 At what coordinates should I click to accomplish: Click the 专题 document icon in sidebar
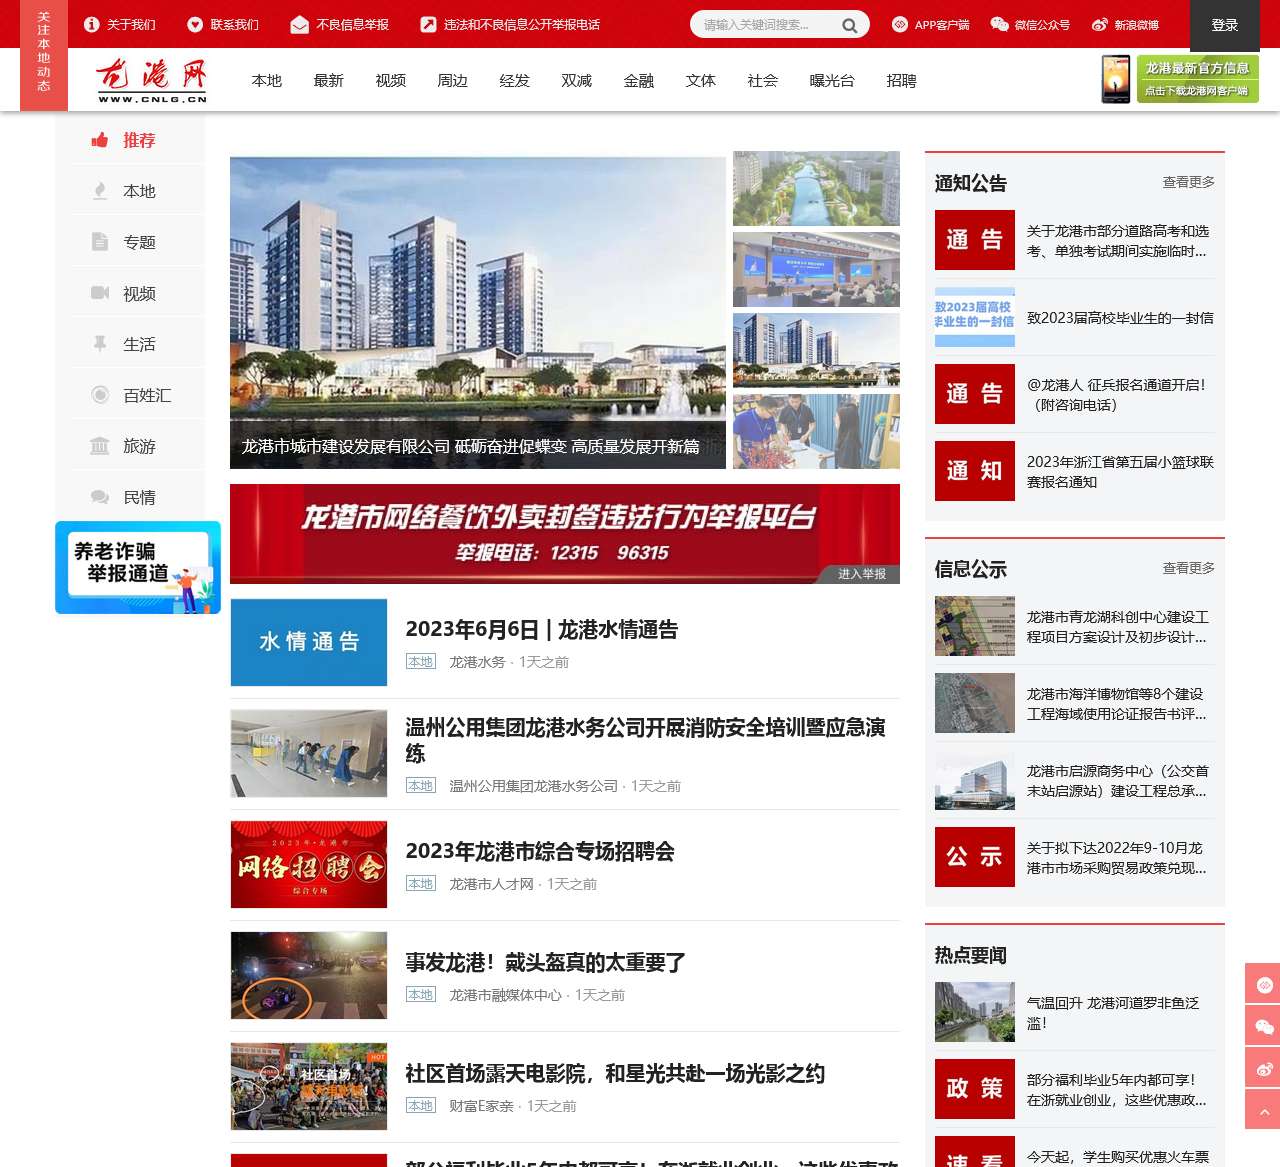[100, 242]
